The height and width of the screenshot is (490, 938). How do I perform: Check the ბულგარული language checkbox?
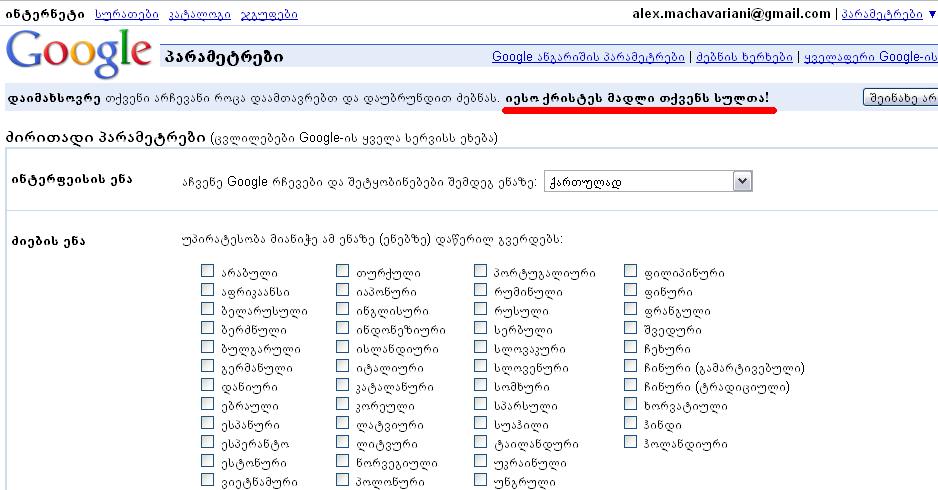pyautogui.click(x=208, y=347)
